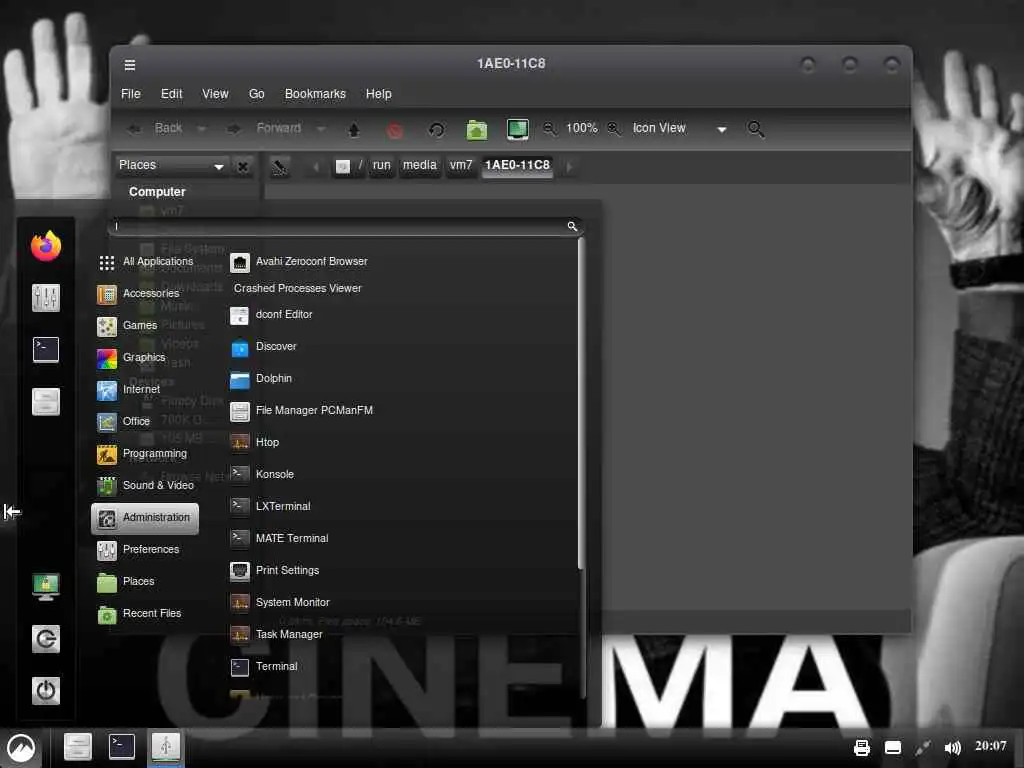Click the printer tray icon

(862, 747)
